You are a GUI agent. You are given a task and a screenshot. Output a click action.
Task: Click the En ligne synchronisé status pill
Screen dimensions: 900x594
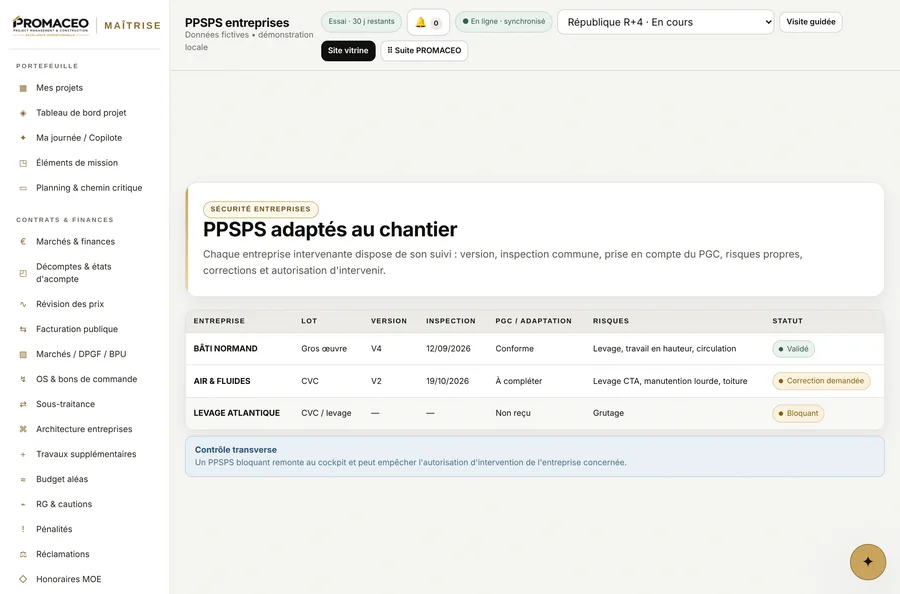(503, 22)
